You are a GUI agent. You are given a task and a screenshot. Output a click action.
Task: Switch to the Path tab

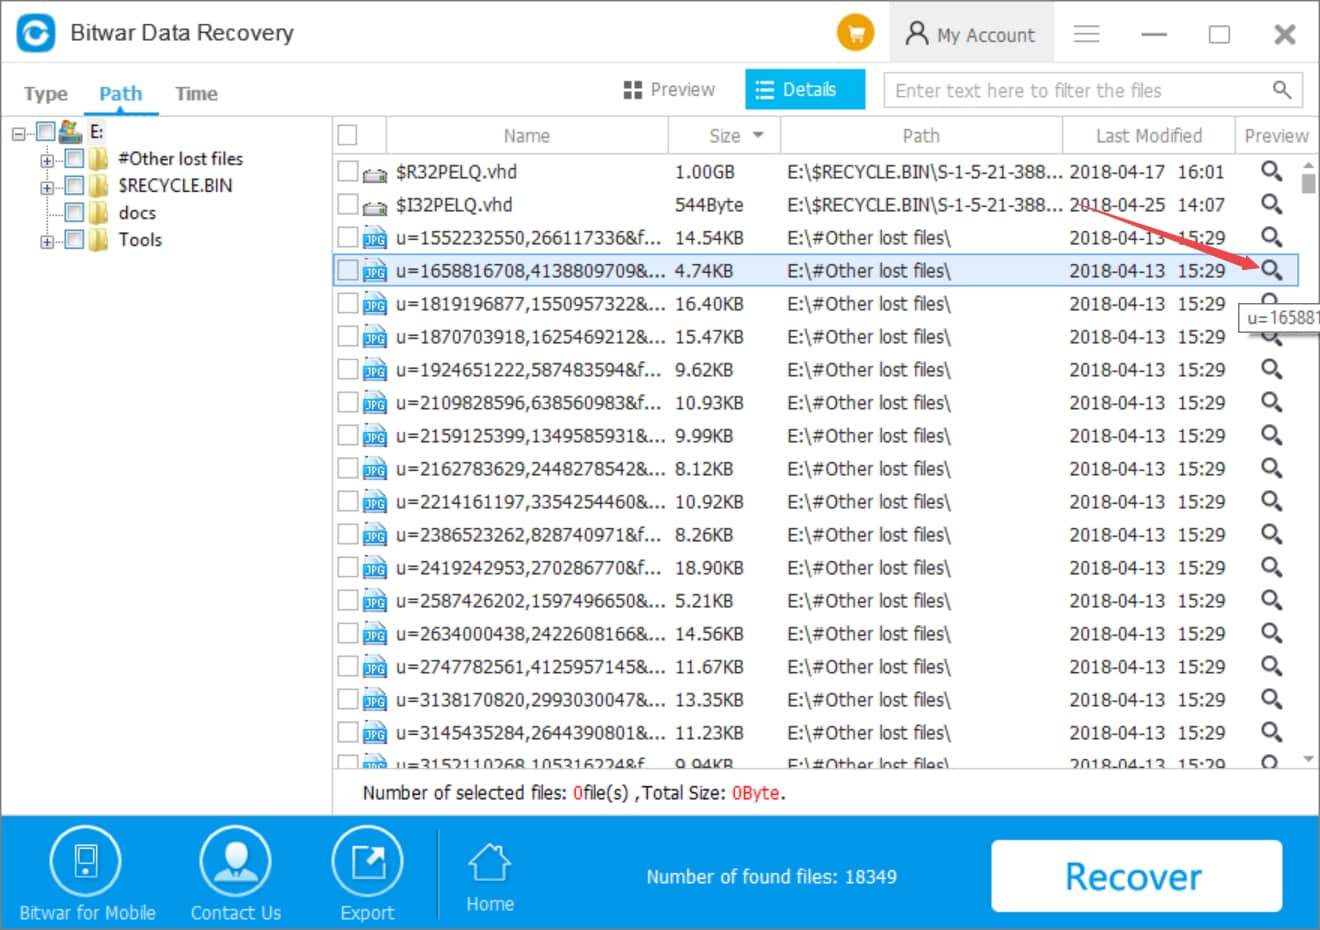[121, 94]
